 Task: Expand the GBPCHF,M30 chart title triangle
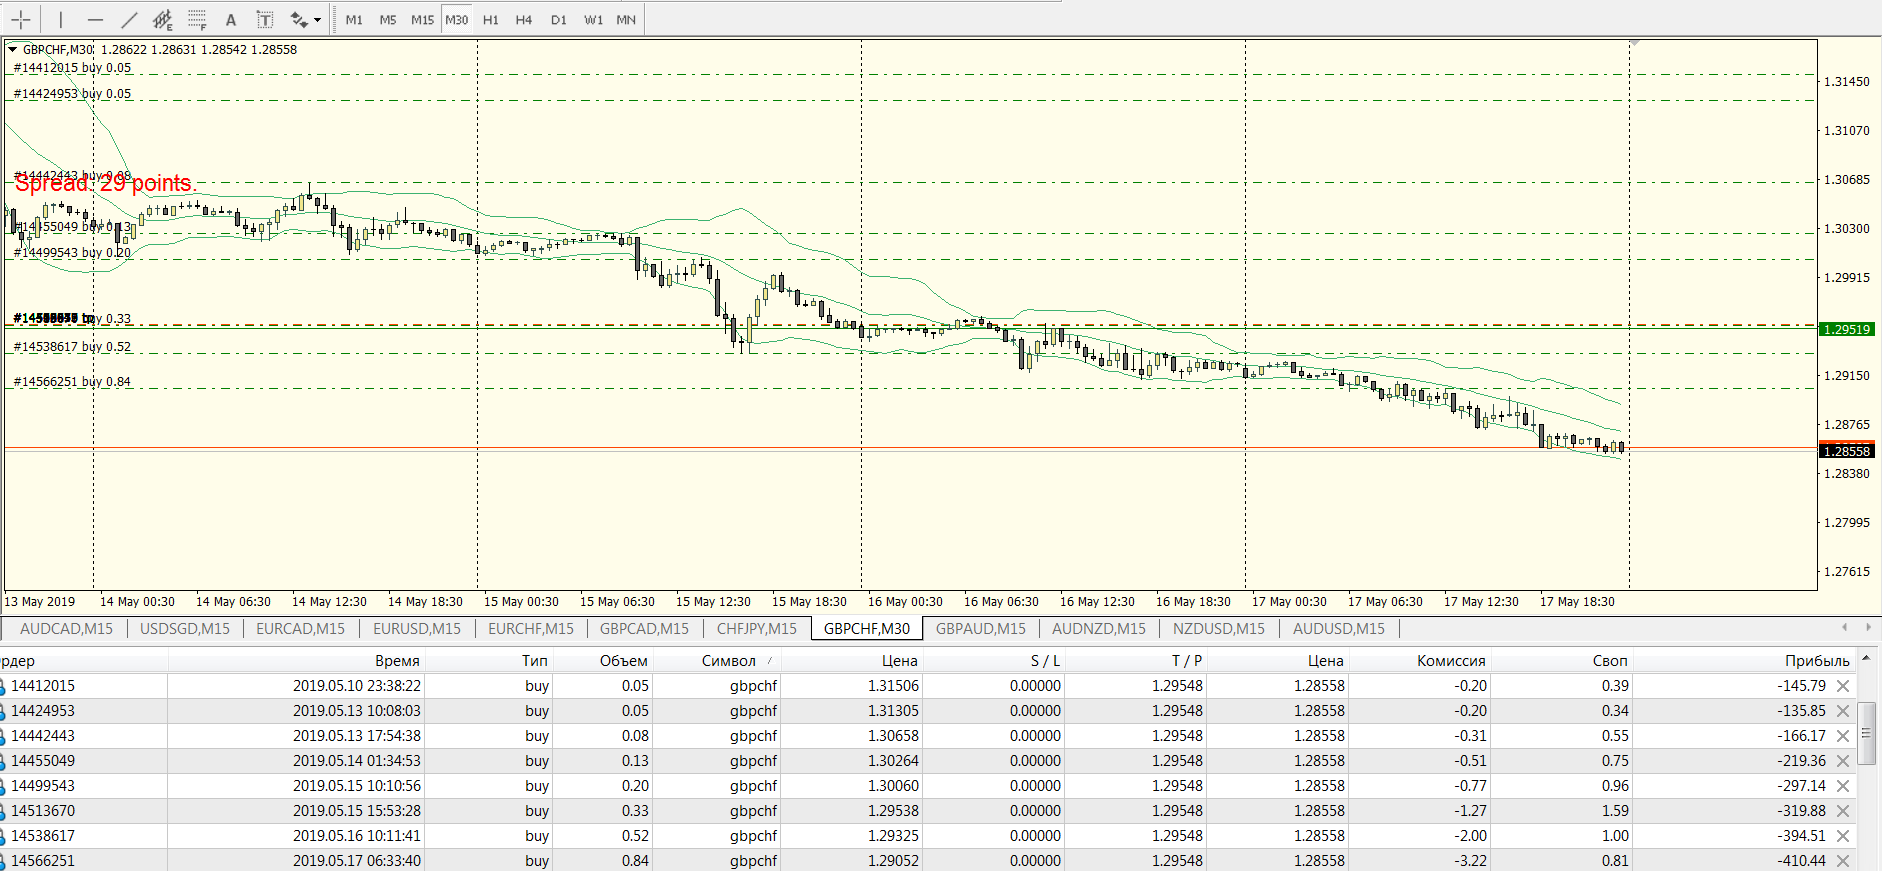[13, 49]
